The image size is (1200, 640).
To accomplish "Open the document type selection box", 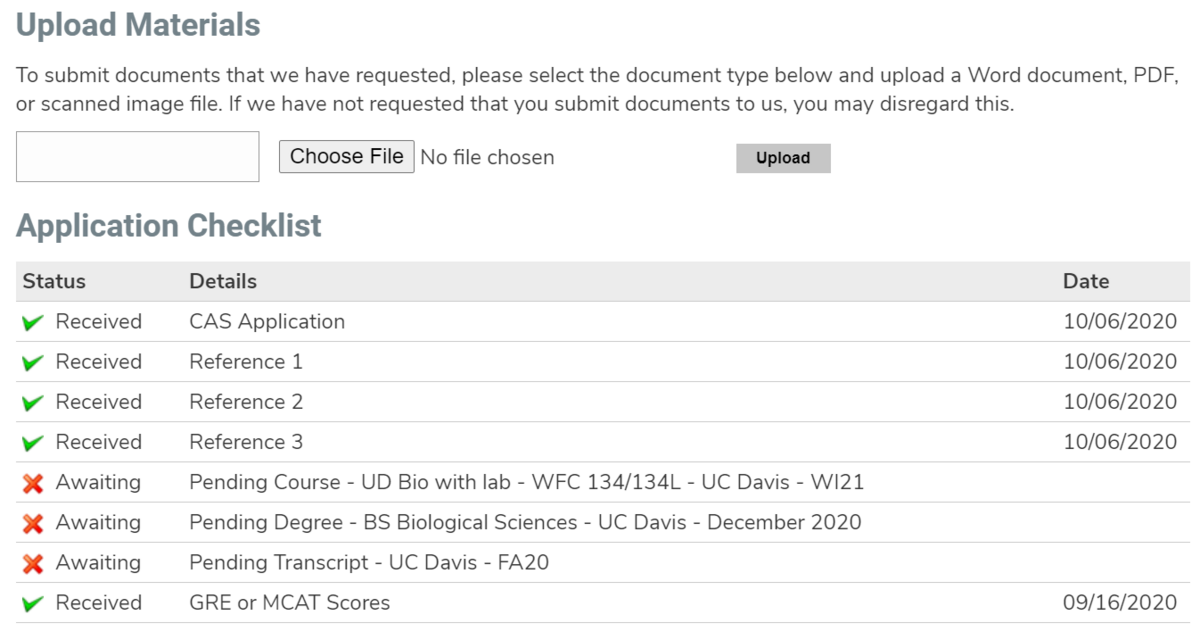I will click(137, 157).
